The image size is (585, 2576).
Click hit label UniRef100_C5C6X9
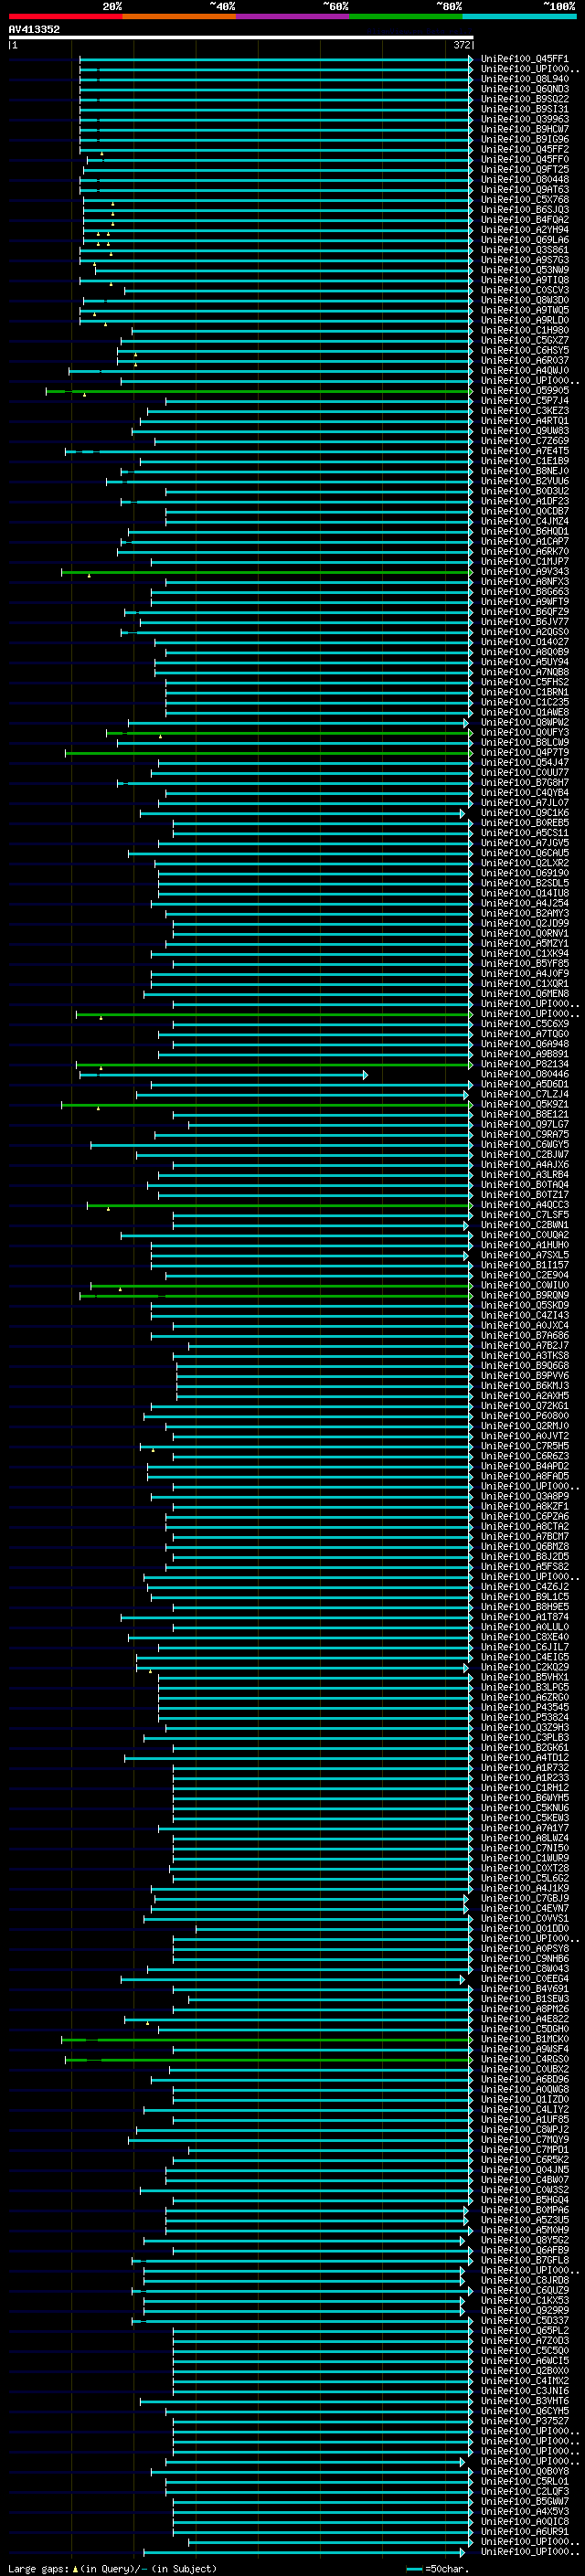coord(525,1024)
